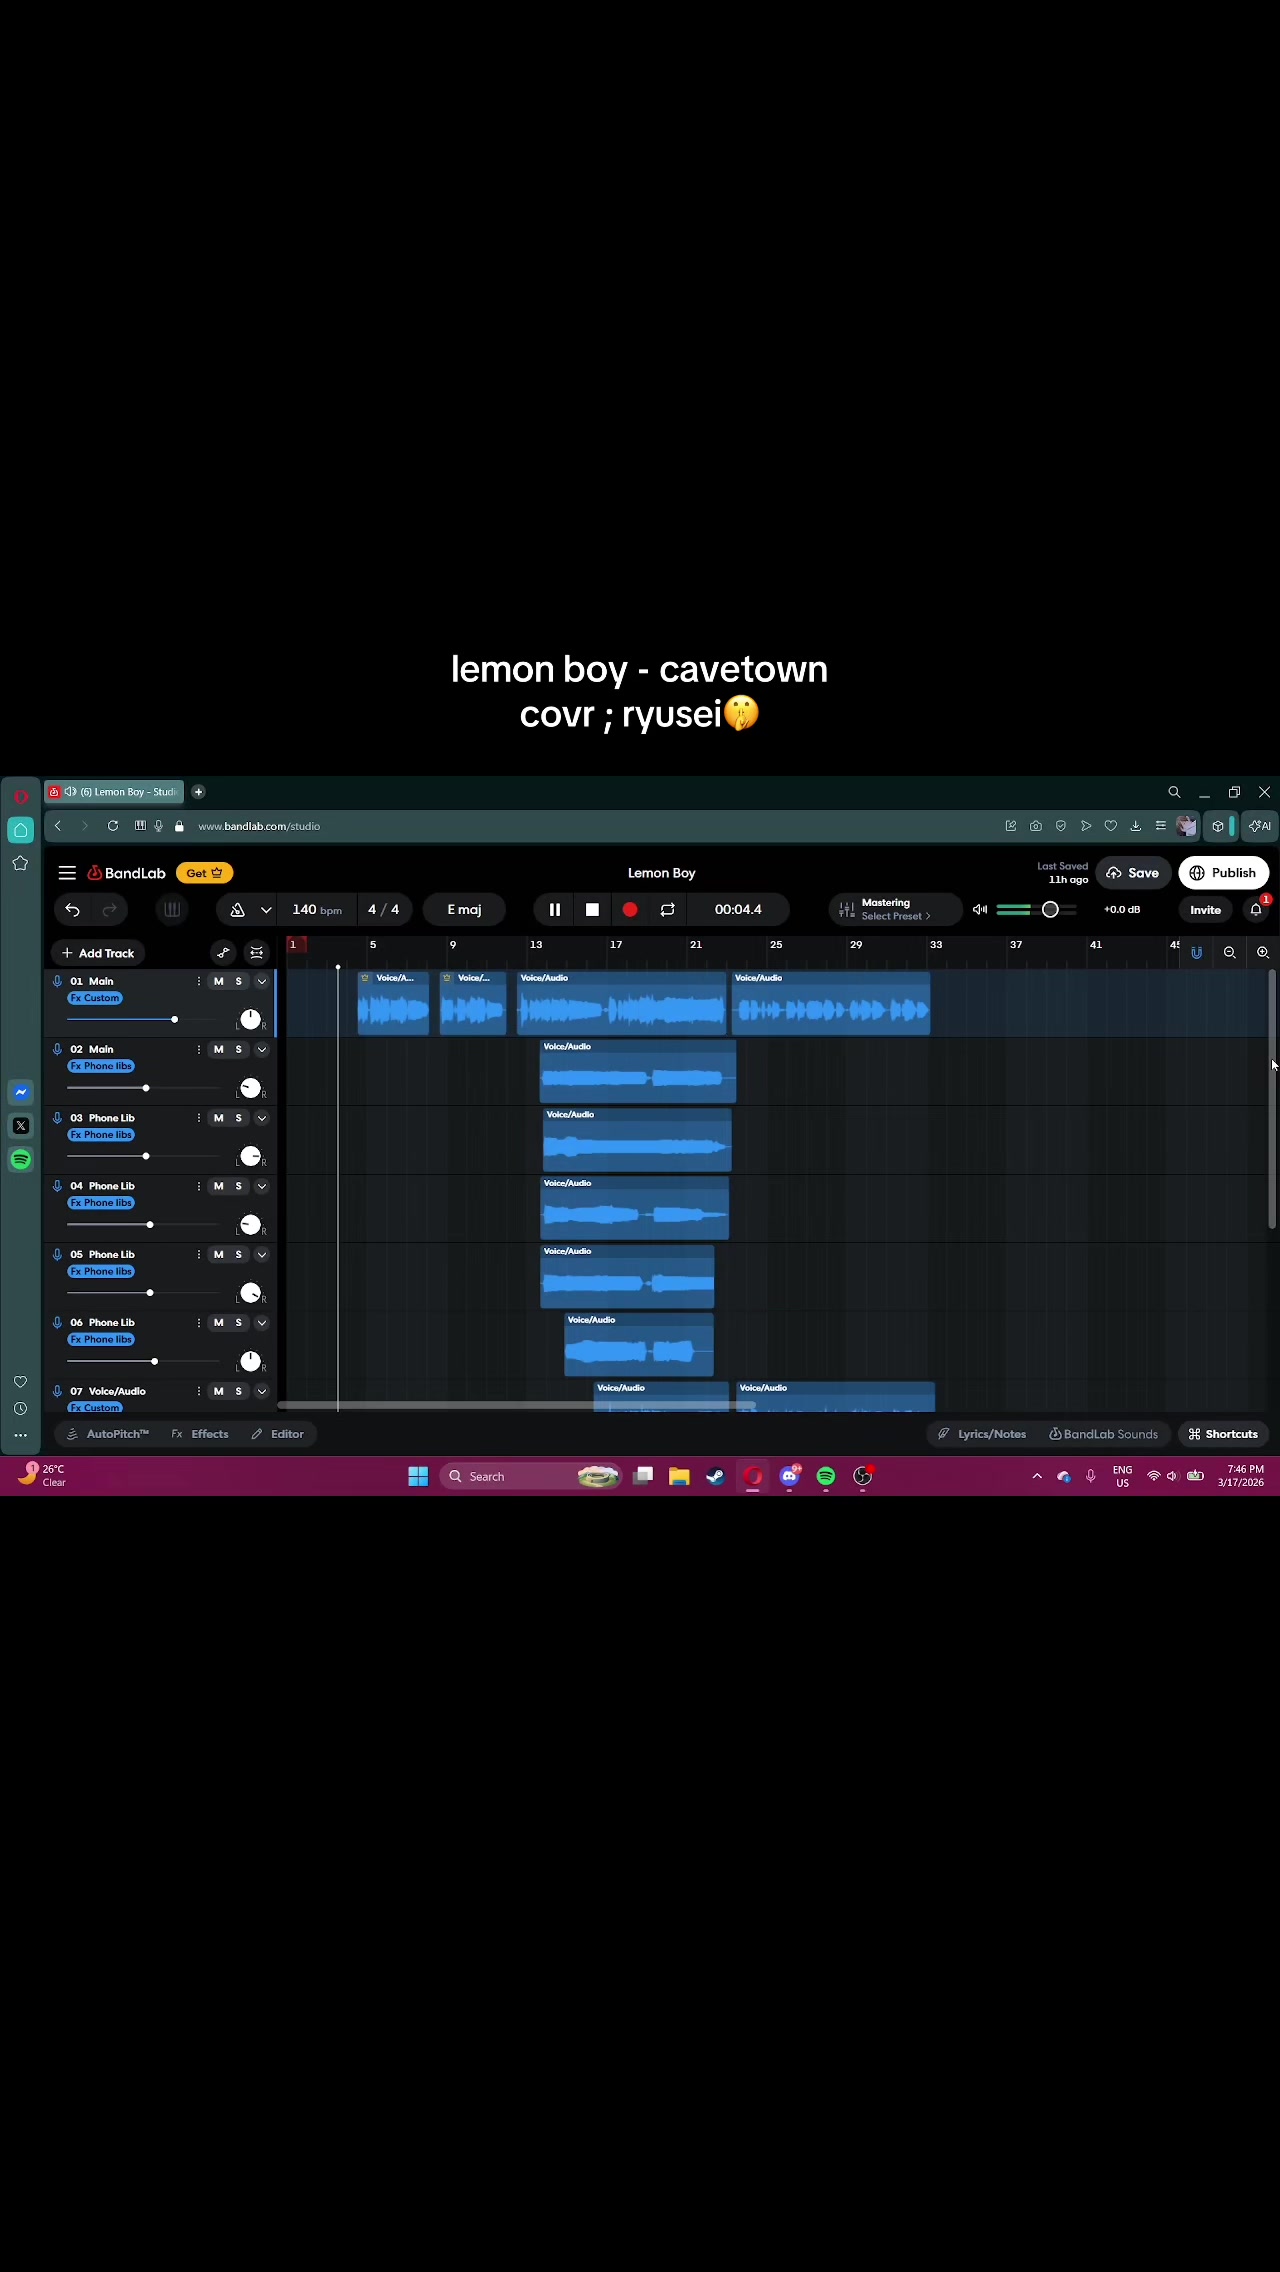Expand track 07 Voice/Audio chevron
The image size is (1280, 2272).
[262, 1391]
